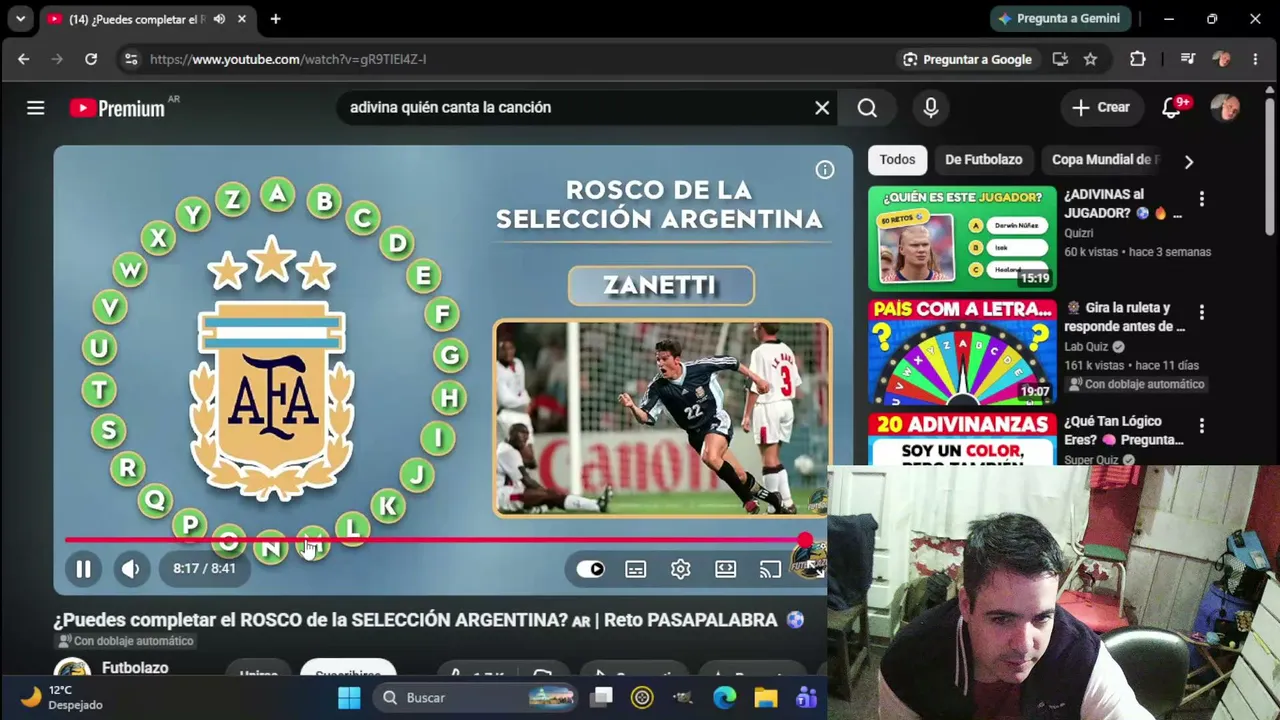Open the ¿ADIVINAS al JUGADOR? video title
The height and width of the screenshot is (720, 1280).
[1123, 203]
